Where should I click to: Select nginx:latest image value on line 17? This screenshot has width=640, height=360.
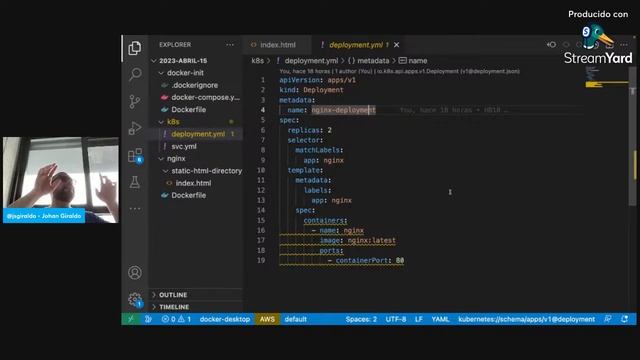click(371, 240)
